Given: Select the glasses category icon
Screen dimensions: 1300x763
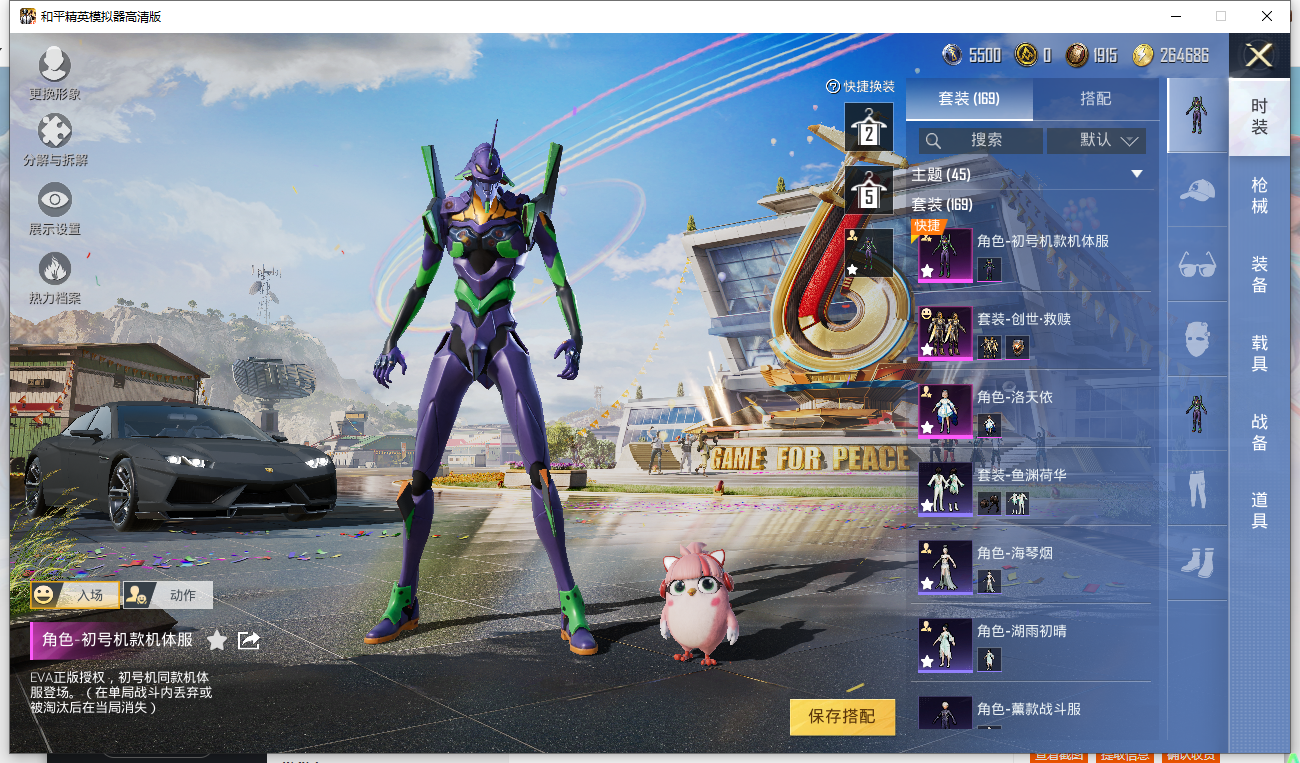Looking at the screenshot, I should tap(1197, 265).
